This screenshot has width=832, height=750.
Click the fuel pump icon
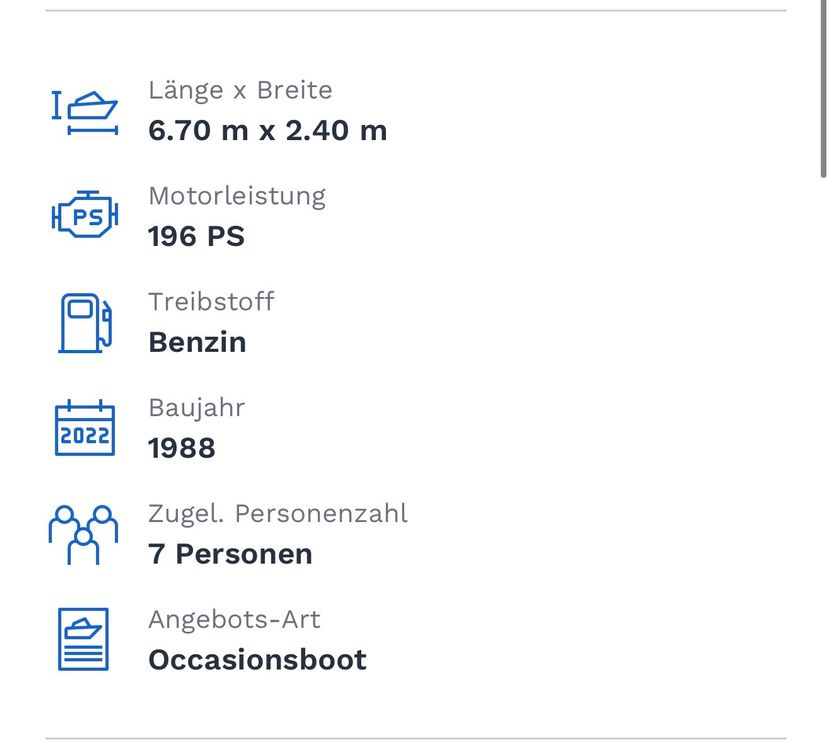[85, 323]
